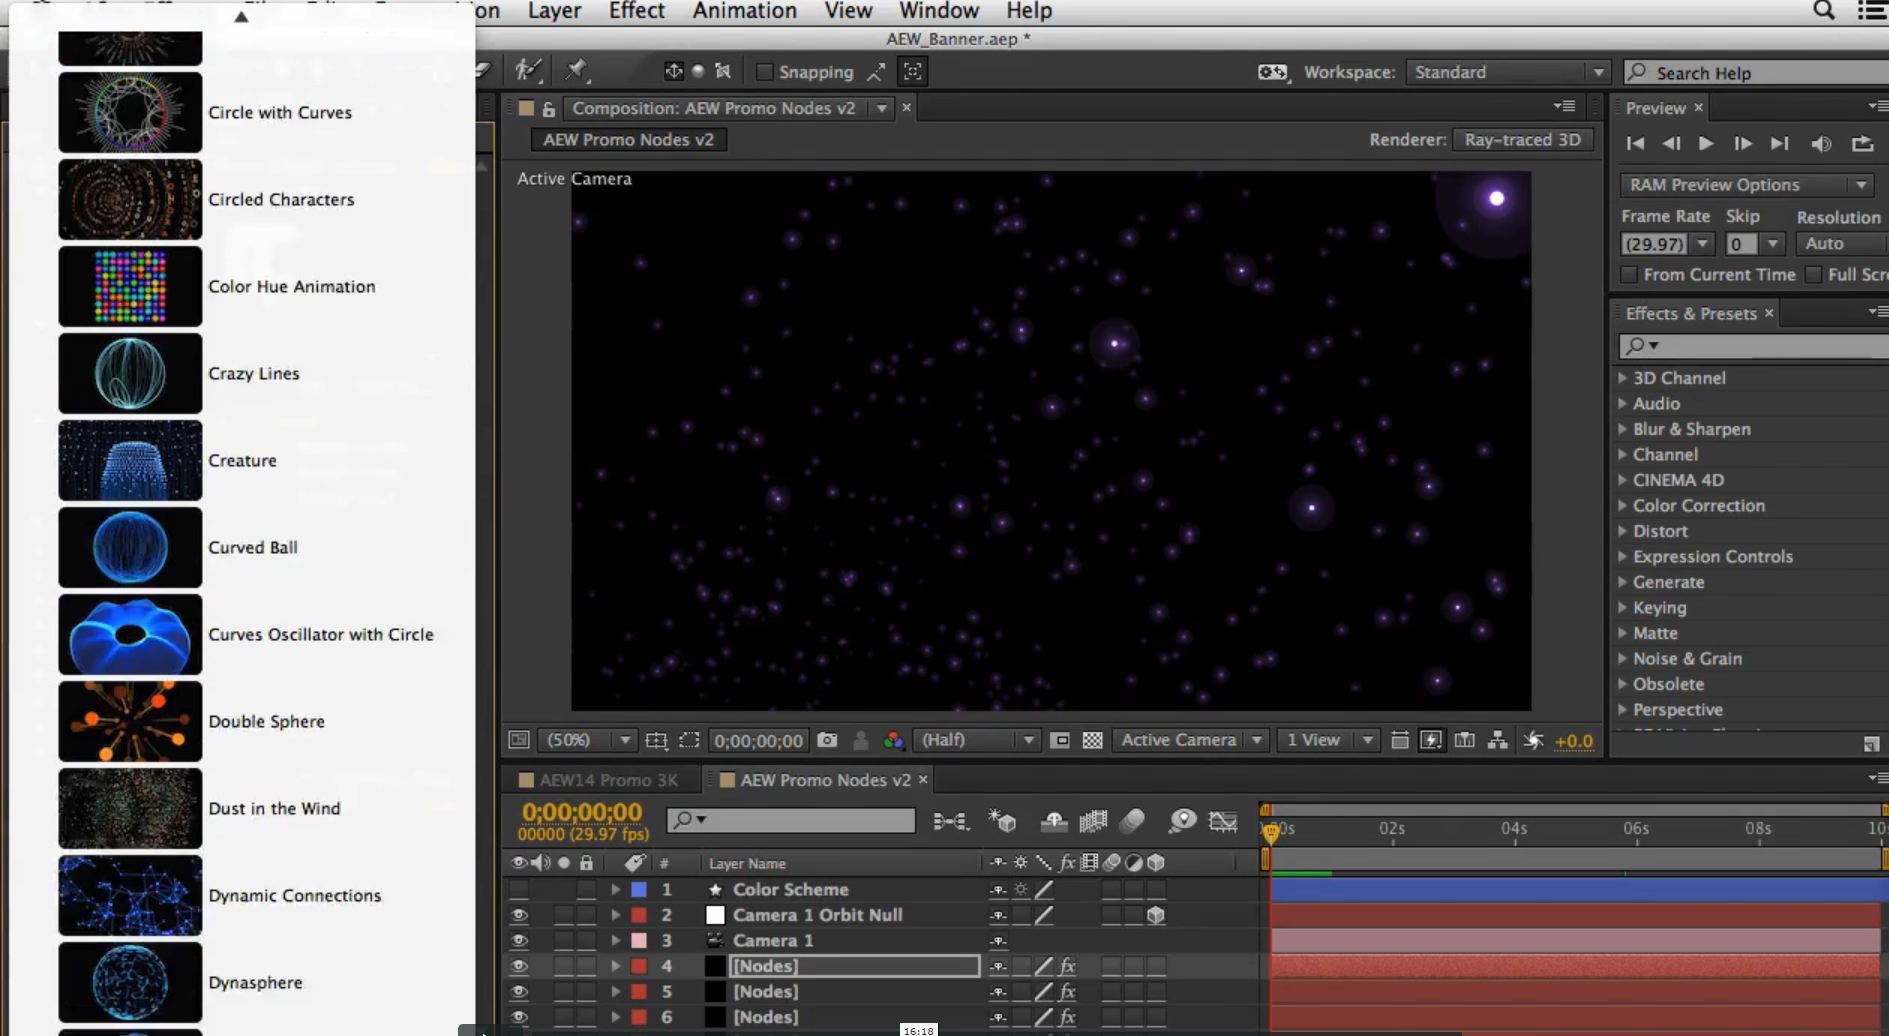The image size is (1889, 1036).
Task: Mute audio in Preview panel
Action: [1821, 144]
